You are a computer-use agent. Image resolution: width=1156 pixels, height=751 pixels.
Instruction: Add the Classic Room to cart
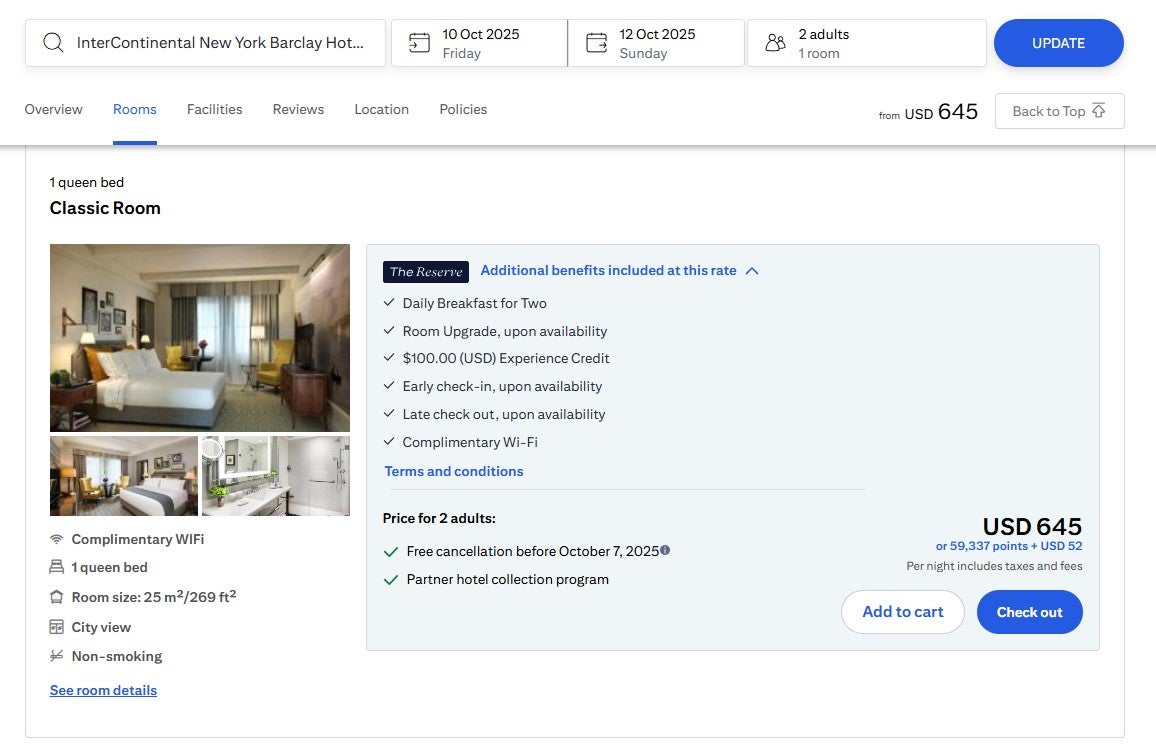coord(902,612)
